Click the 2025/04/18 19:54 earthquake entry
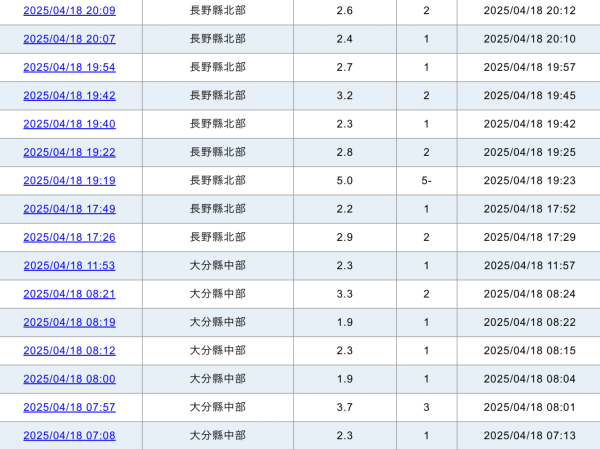 [x=69, y=67]
